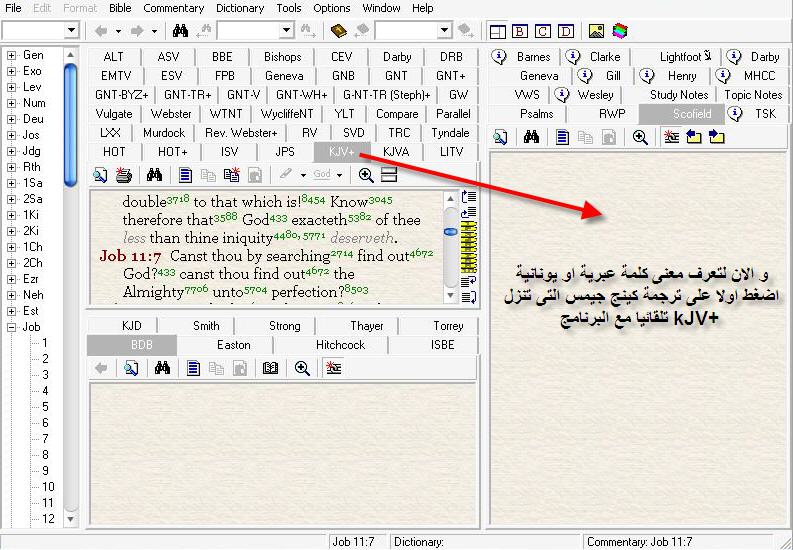Viewport: 793px width, 550px height.
Task: Open the golden book icon in main toolbar
Action: click(338, 31)
